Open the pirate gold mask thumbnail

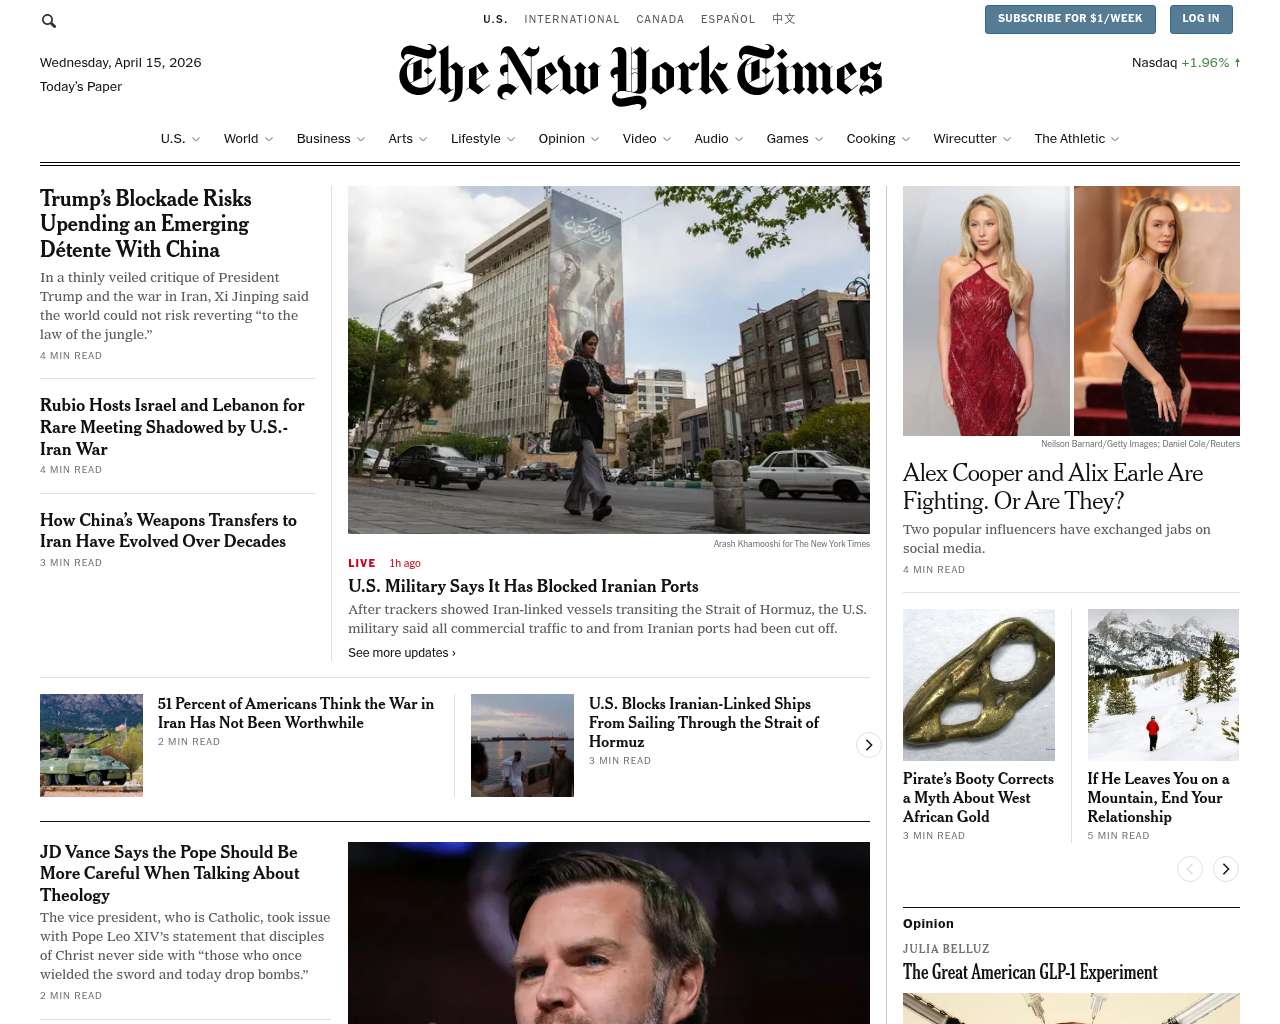point(979,685)
